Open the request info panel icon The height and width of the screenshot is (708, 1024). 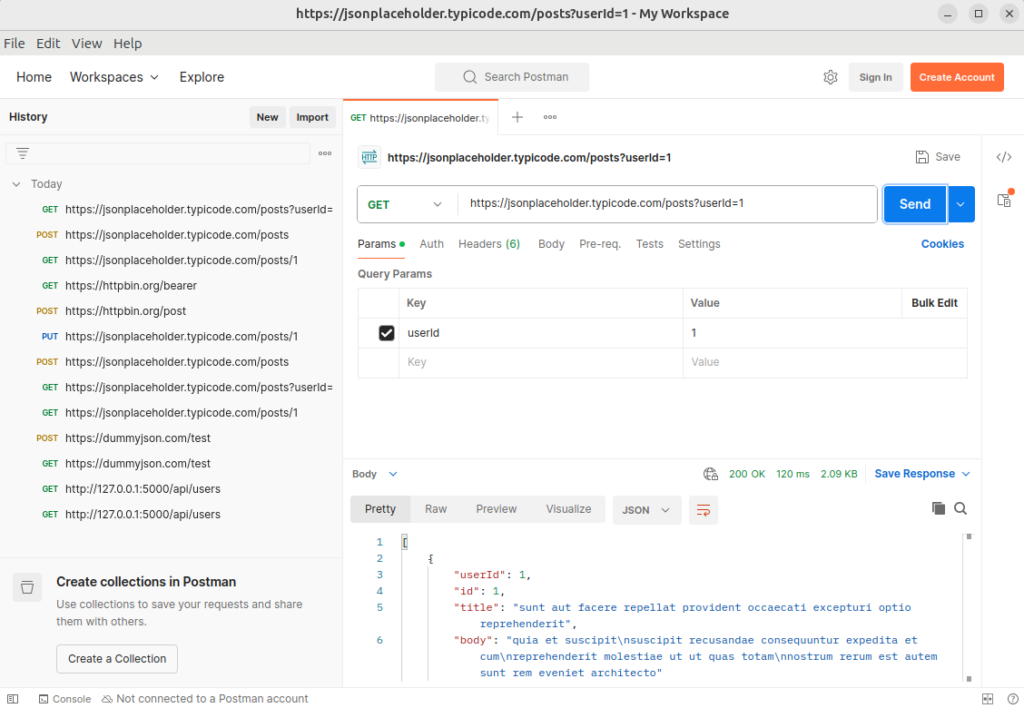[x=1004, y=199]
